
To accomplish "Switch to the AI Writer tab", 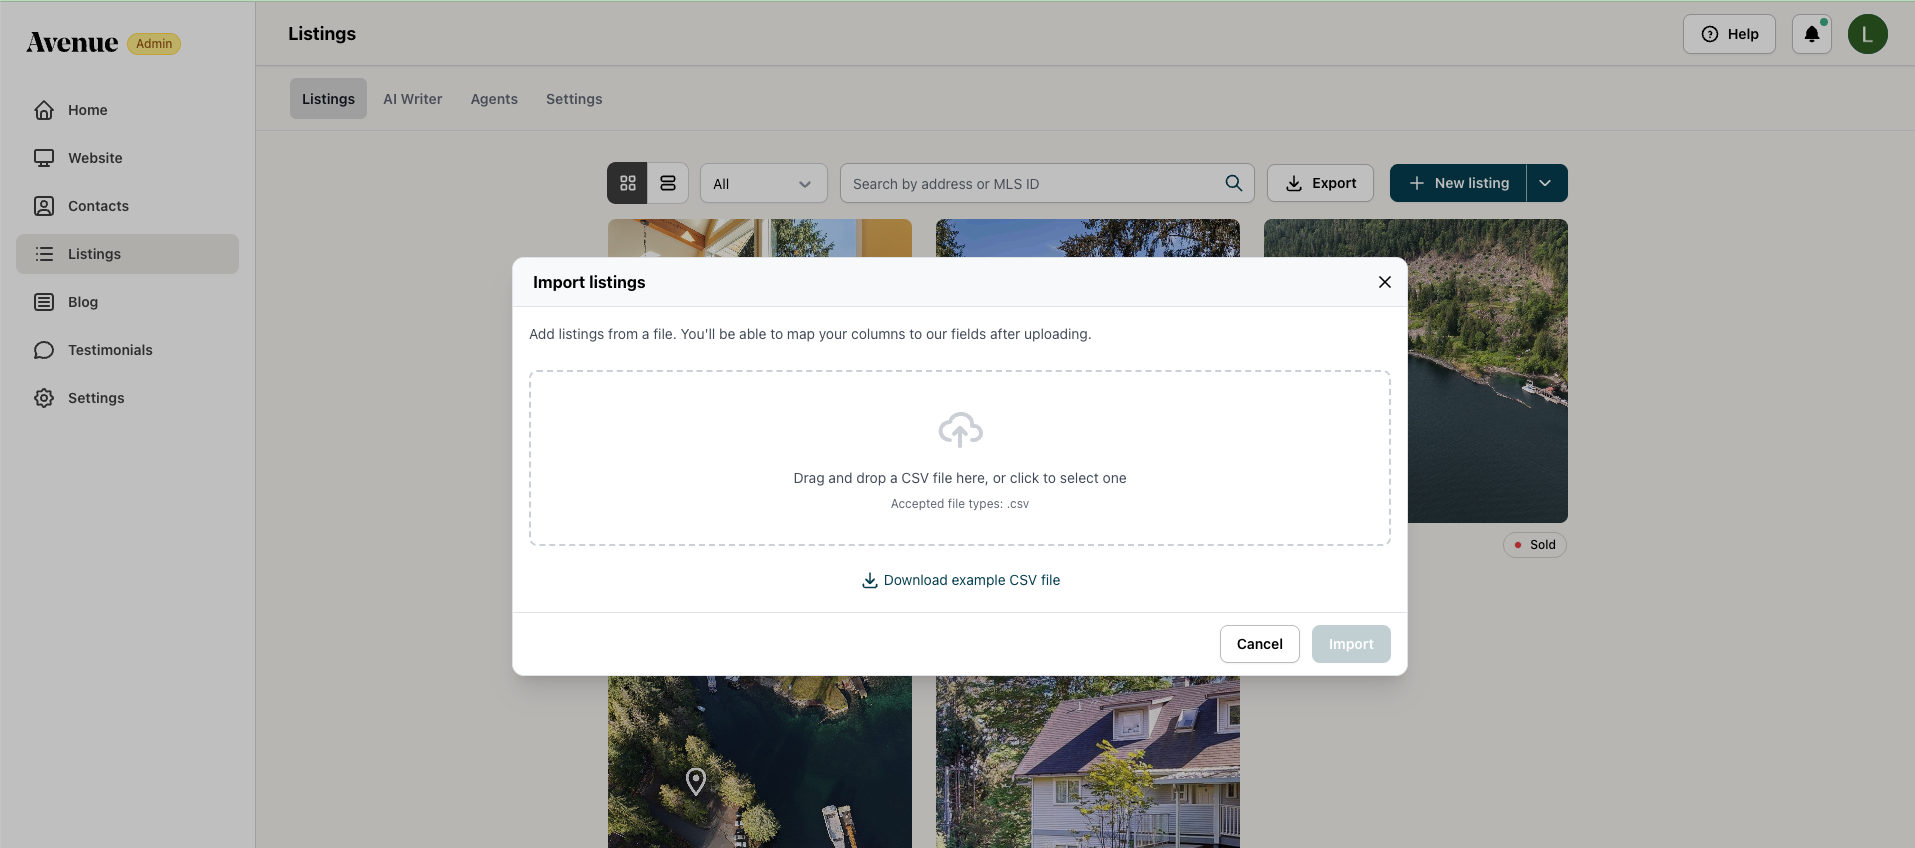I will pos(413,99).
